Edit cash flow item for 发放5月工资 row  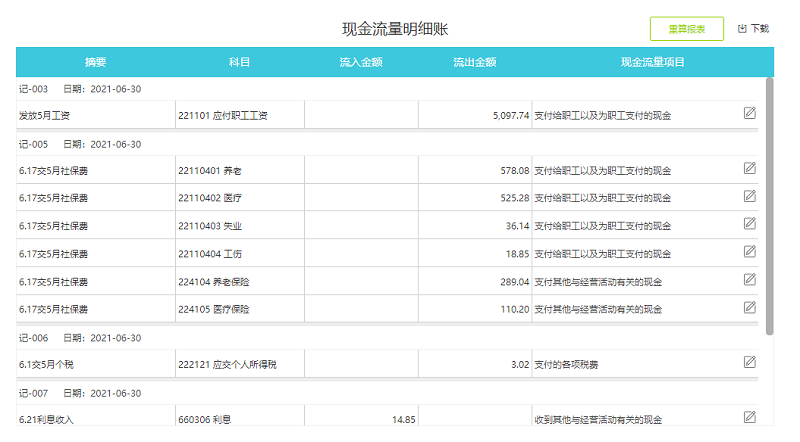(749, 113)
